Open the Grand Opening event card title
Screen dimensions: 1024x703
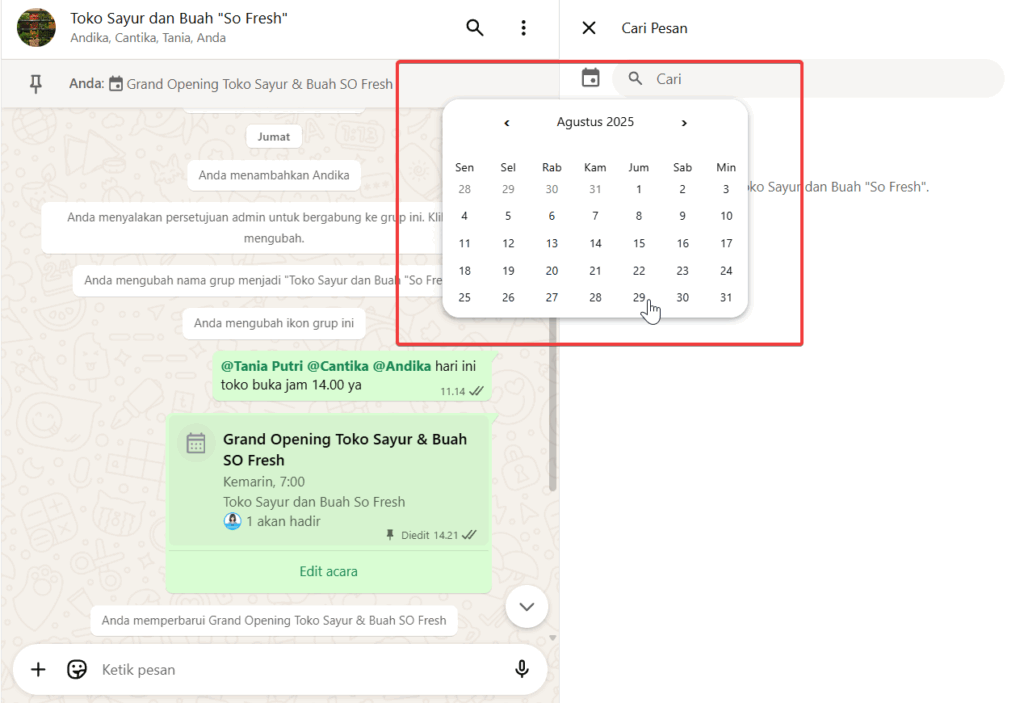(x=344, y=450)
